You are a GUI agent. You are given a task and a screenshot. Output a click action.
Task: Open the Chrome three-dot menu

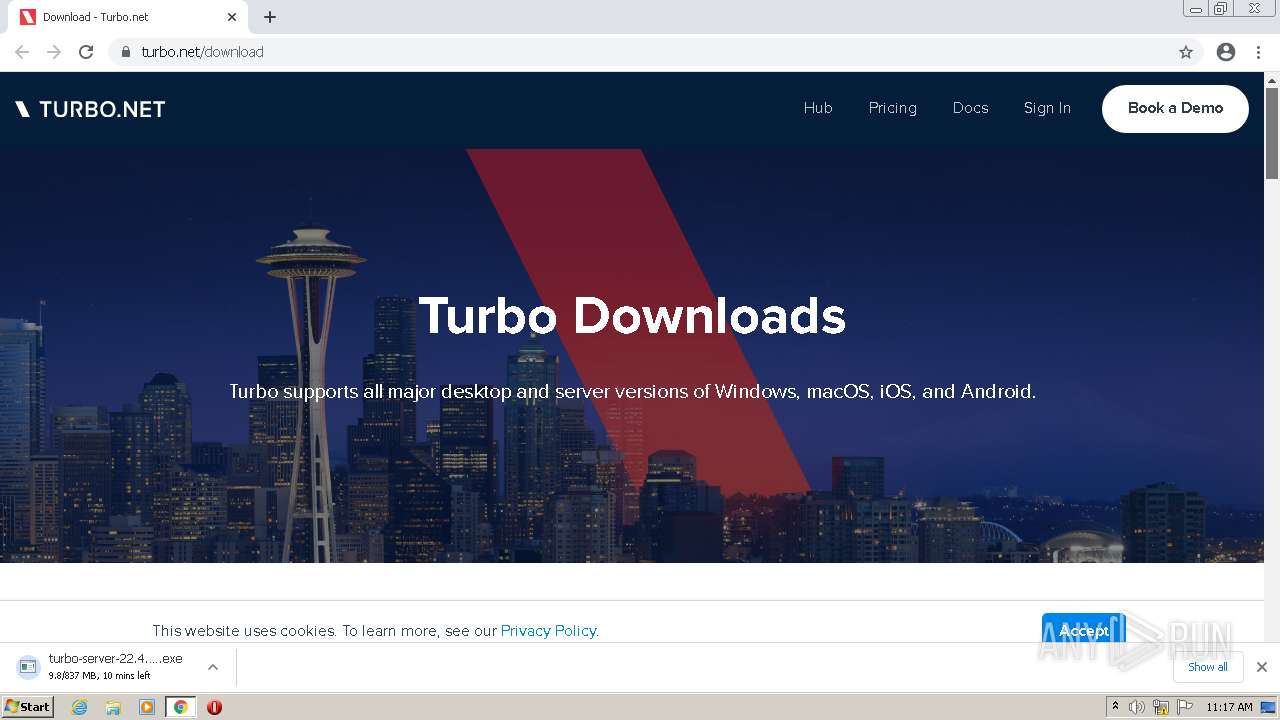point(1259,52)
